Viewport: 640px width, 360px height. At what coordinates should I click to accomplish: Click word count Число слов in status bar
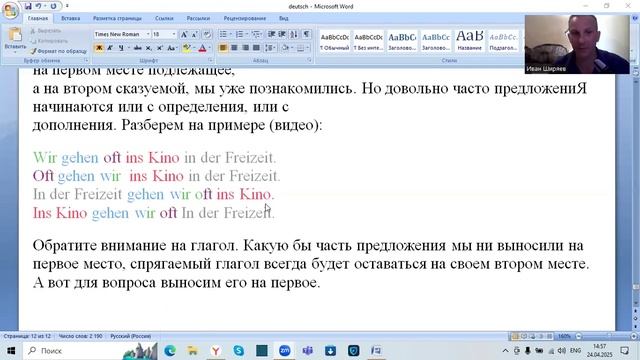(x=80, y=336)
